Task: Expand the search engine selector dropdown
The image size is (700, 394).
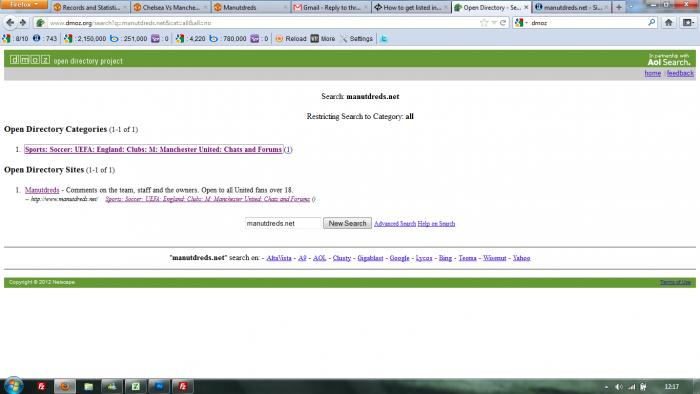Action: [521, 22]
